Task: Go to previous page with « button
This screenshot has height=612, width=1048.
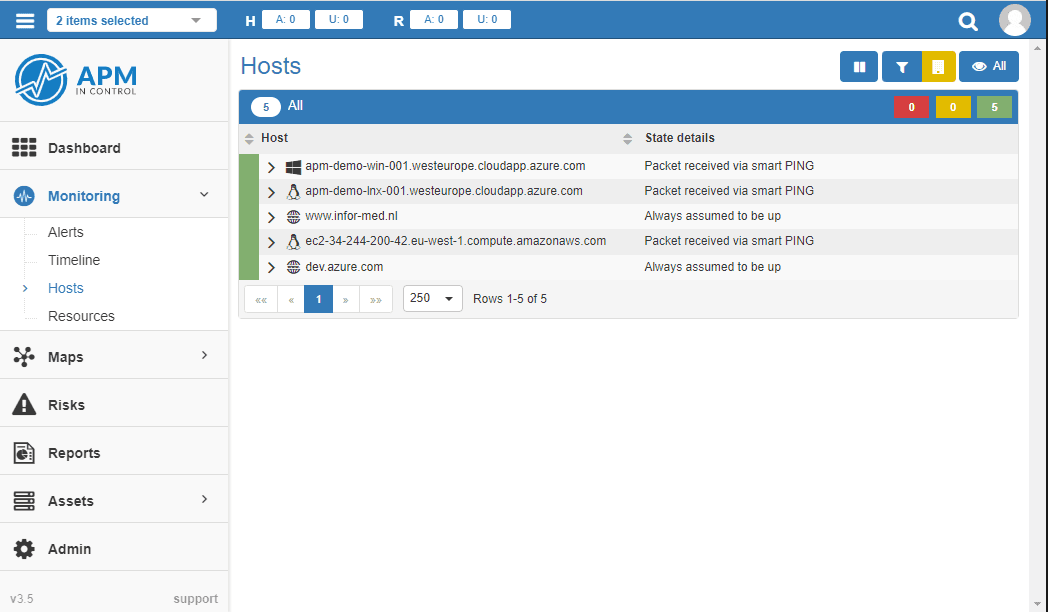Action: click(x=291, y=299)
